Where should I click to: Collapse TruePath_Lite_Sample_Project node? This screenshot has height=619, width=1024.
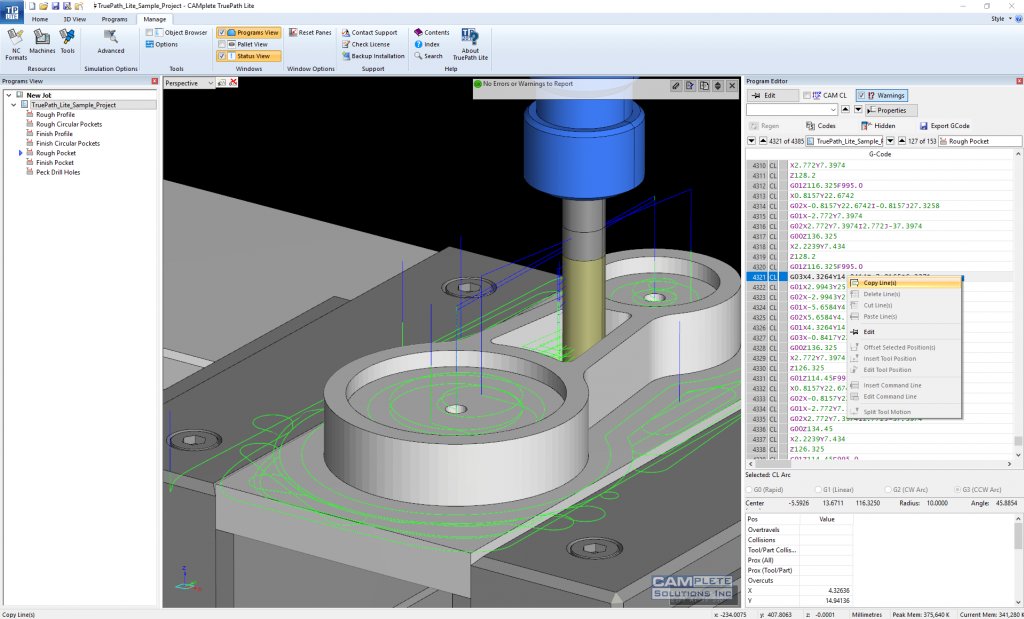tap(14, 104)
